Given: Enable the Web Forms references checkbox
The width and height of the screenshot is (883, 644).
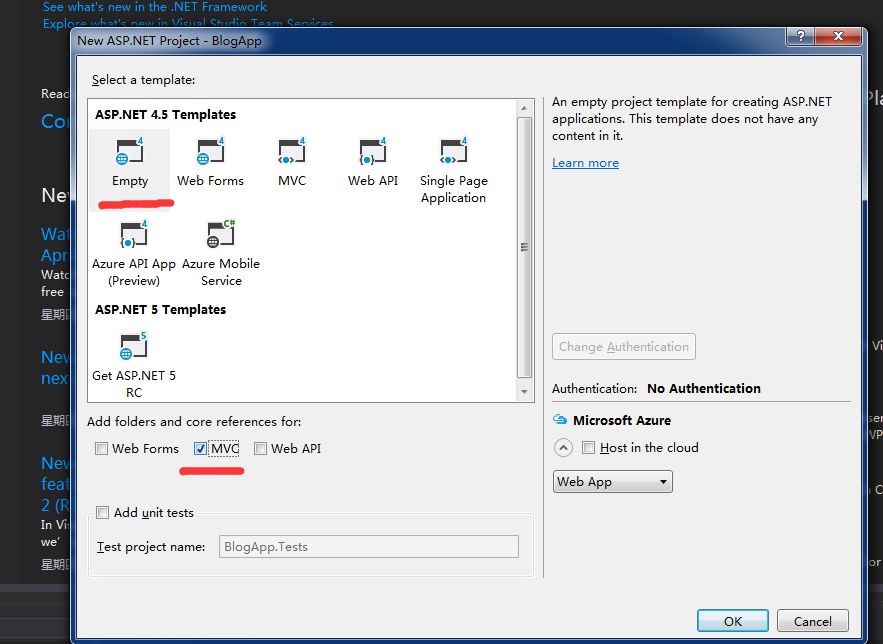Looking at the screenshot, I should click(x=101, y=449).
